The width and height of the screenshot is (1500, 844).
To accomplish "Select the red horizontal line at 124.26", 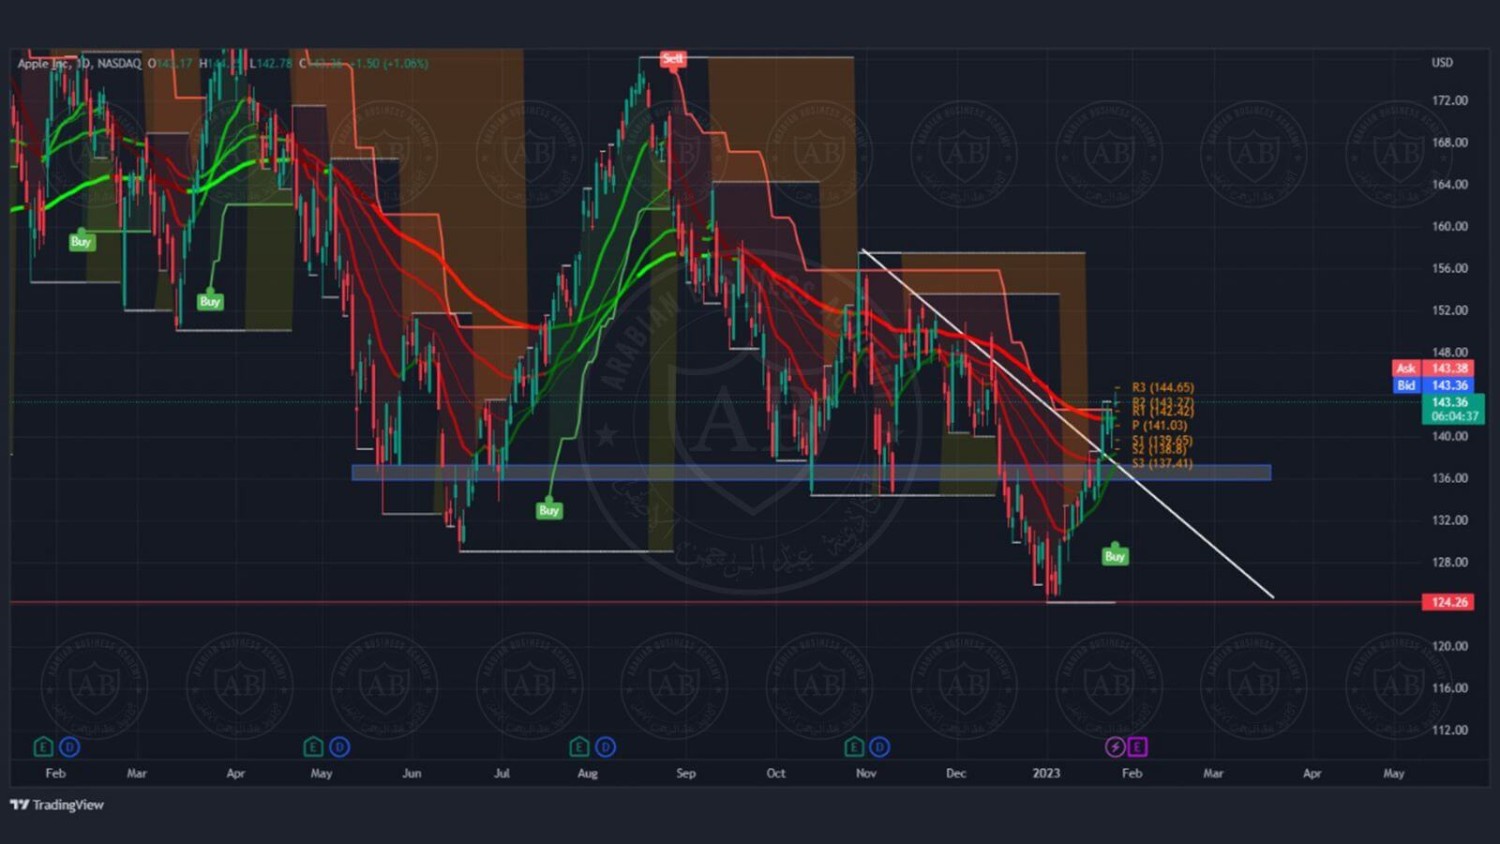I will click(x=716, y=602).
